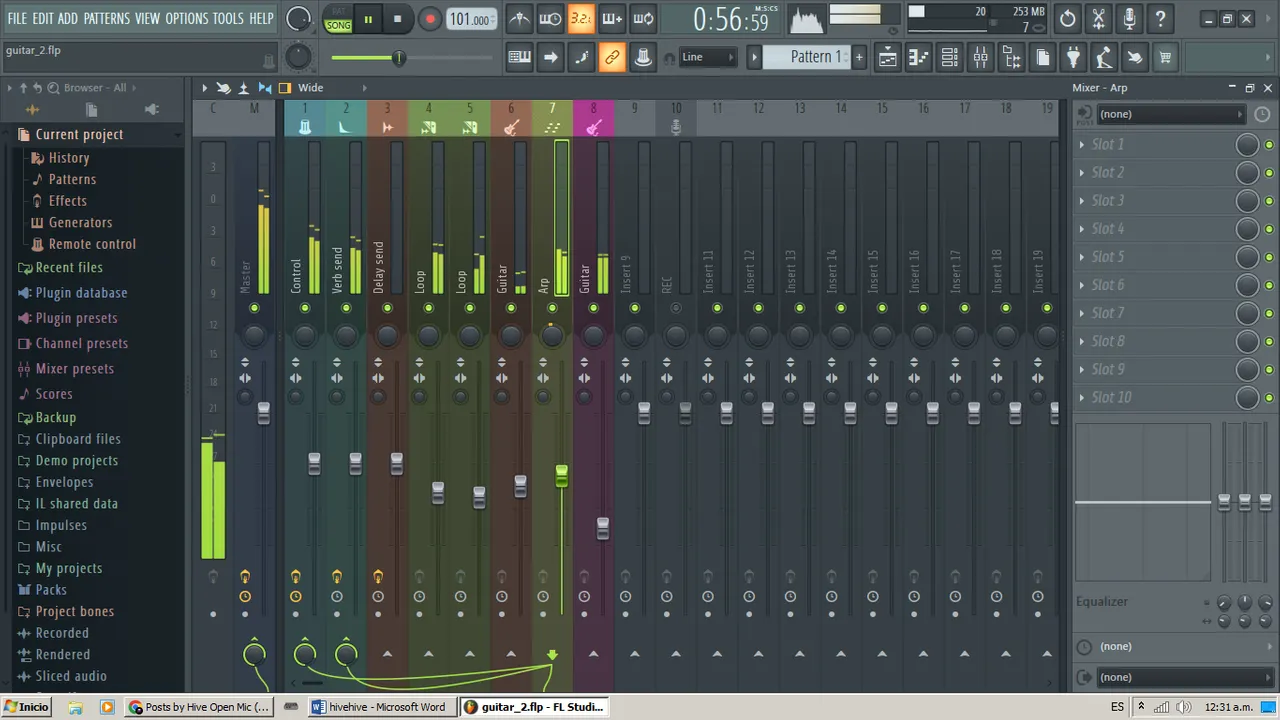Open the channel rack icon
This screenshot has width=1280, height=720.
pyautogui.click(x=949, y=57)
